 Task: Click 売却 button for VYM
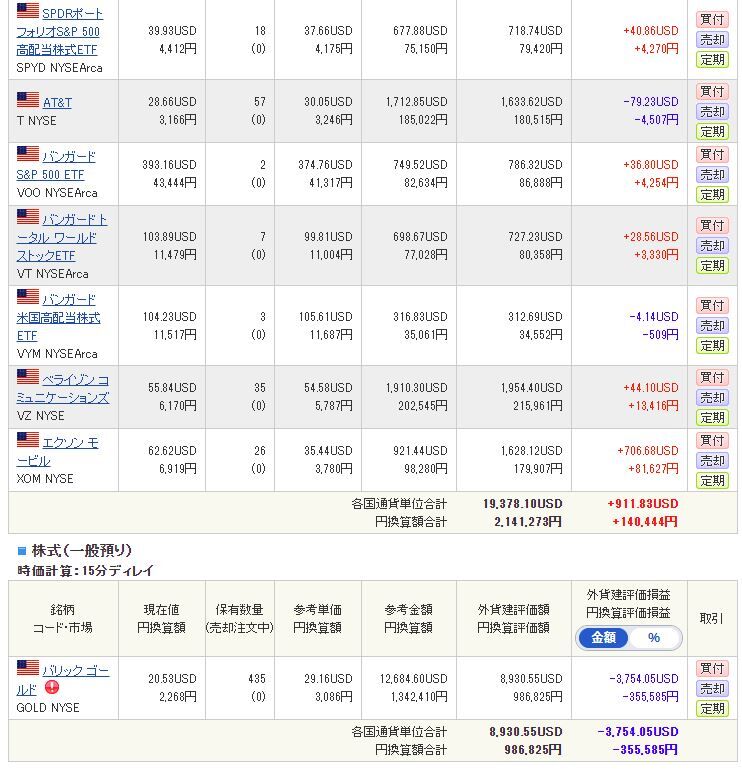click(x=712, y=325)
